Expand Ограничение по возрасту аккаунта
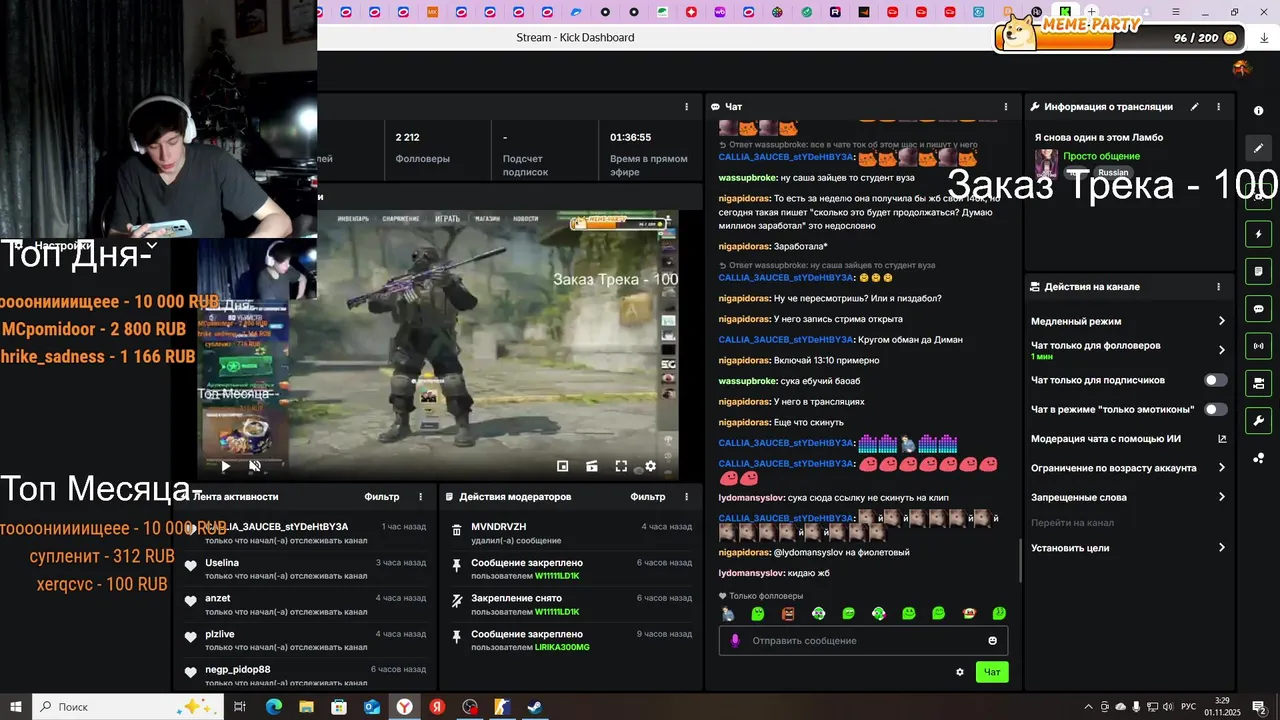Screen dimensions: 1280x720 (1128, 468)
